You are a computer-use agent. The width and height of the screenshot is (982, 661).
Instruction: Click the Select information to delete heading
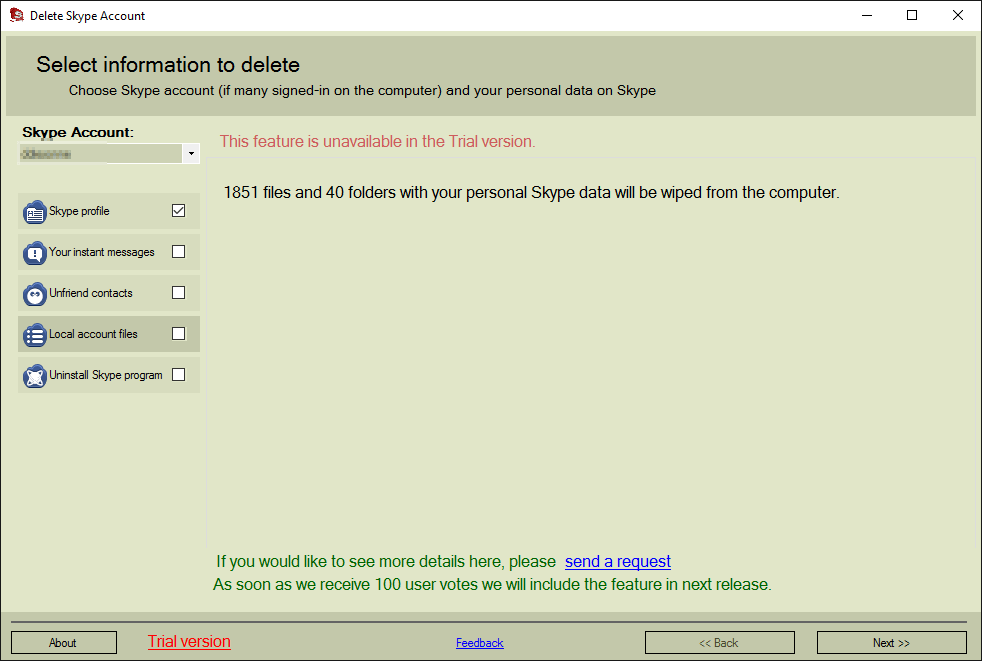tap(168, 65)
